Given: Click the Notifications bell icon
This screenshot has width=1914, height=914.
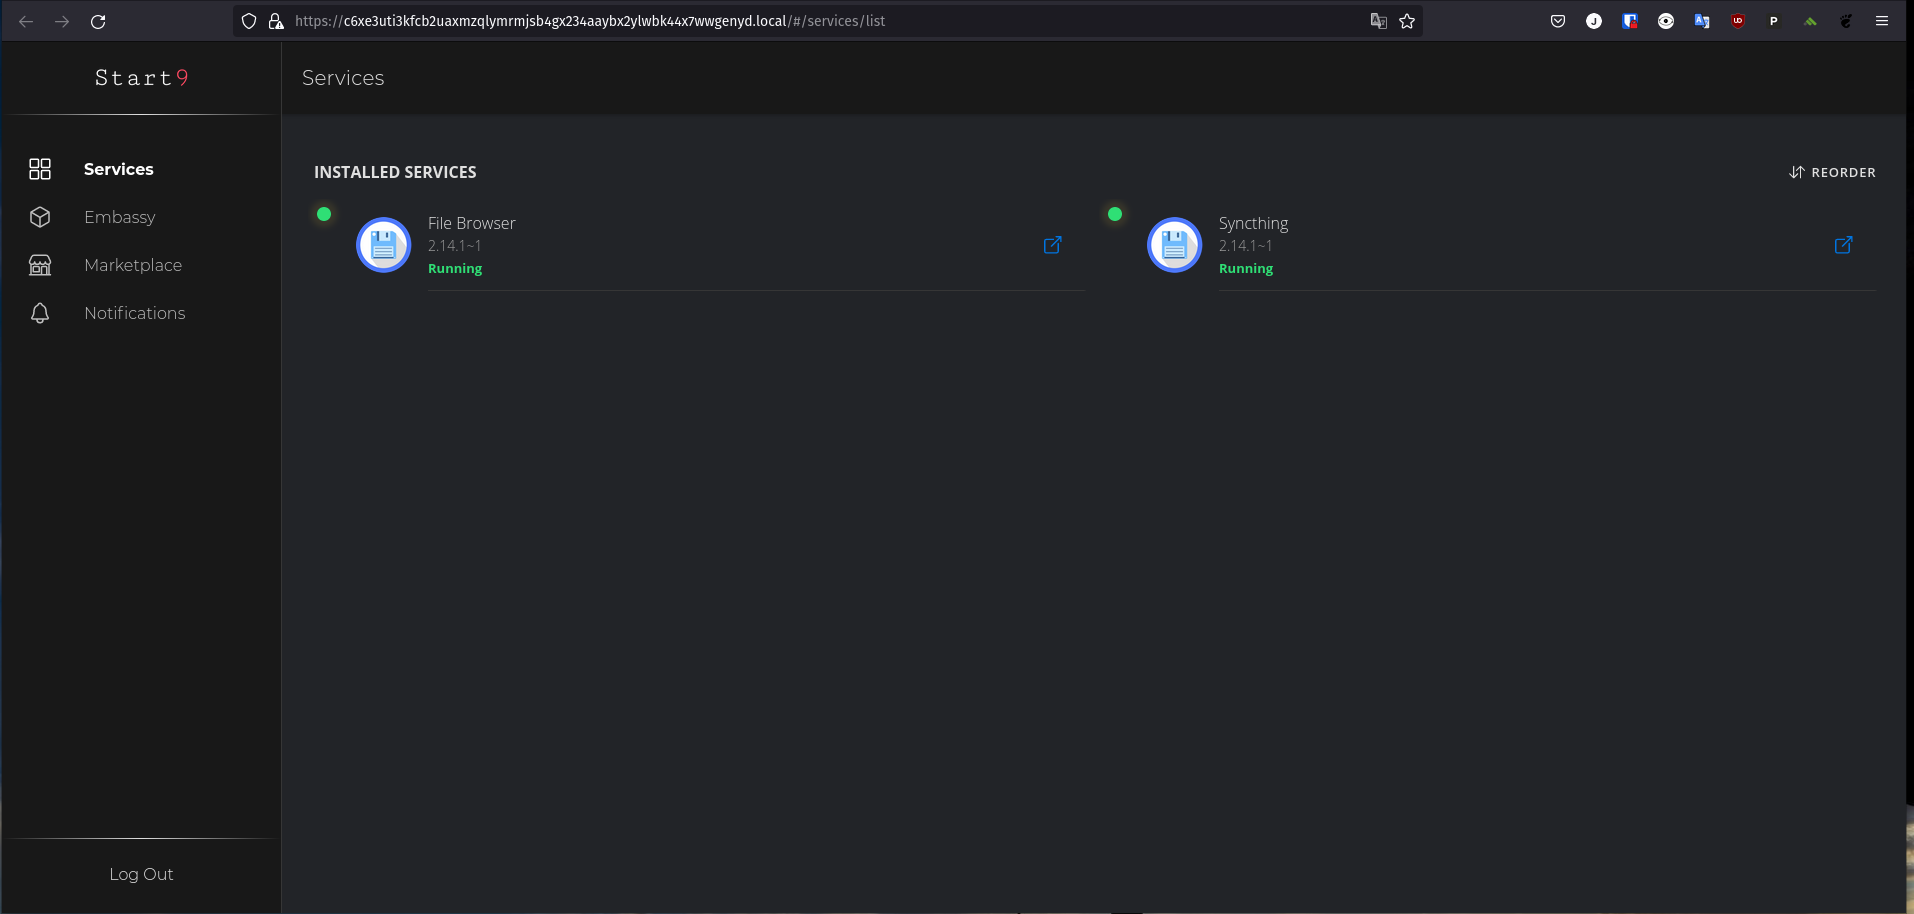Looking at the screenshot, I should 40,313.
